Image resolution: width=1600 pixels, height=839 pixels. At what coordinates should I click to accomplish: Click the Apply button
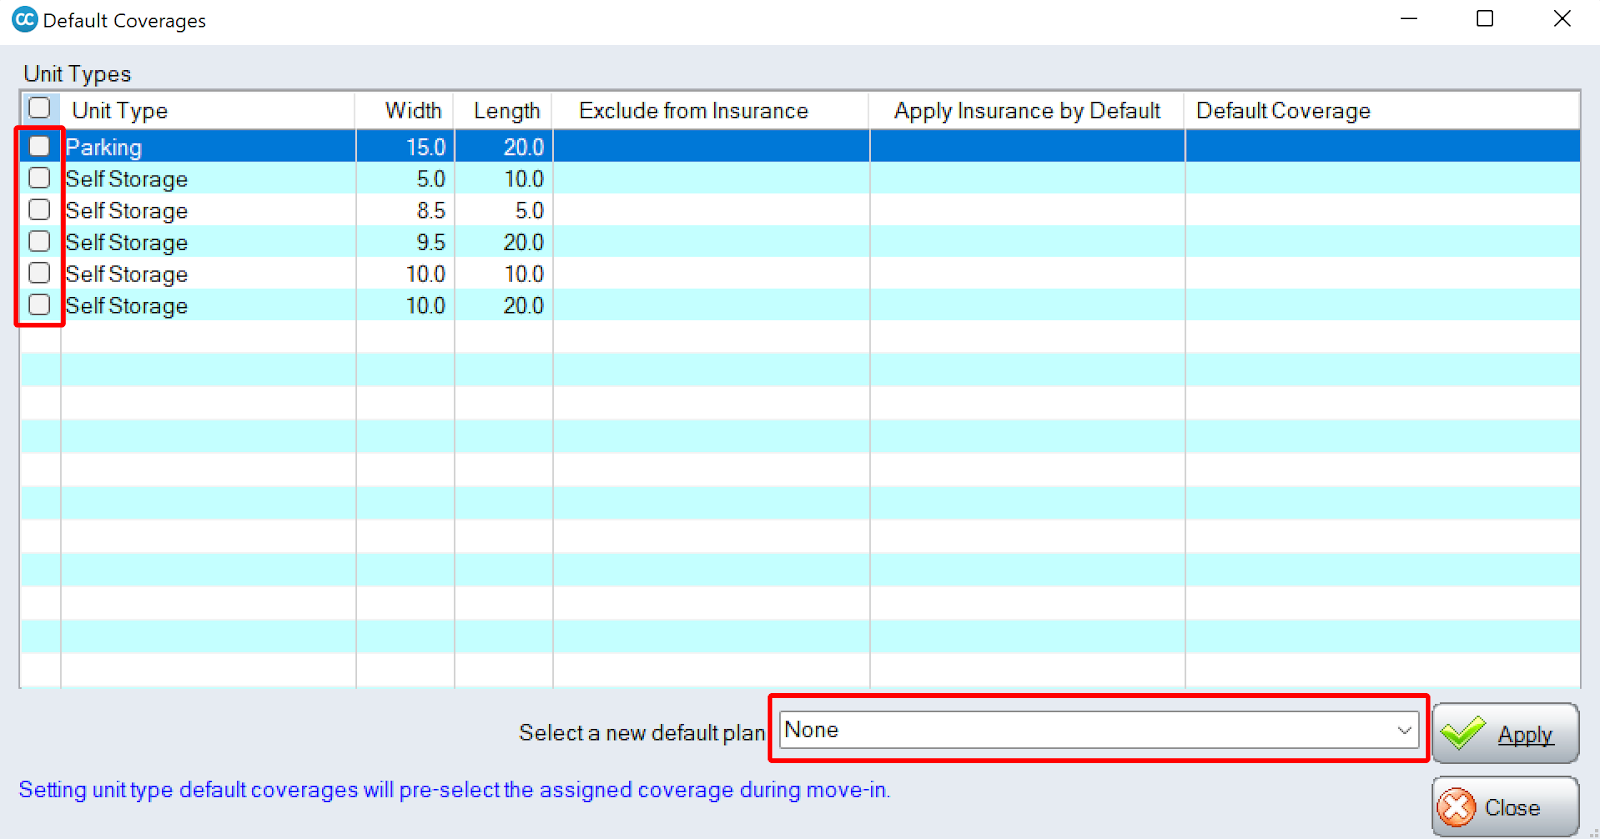click(x=1505, y=733)
